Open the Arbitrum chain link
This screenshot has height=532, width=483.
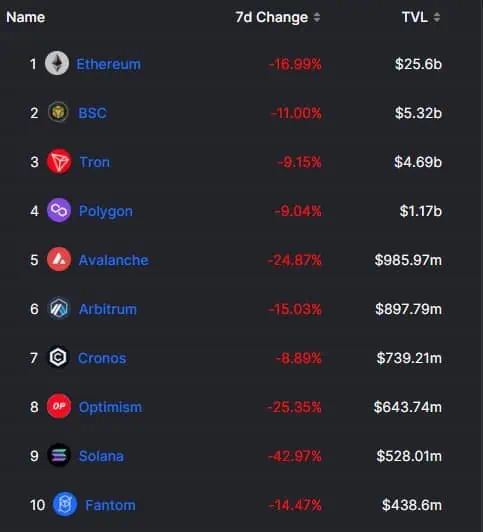108,309
